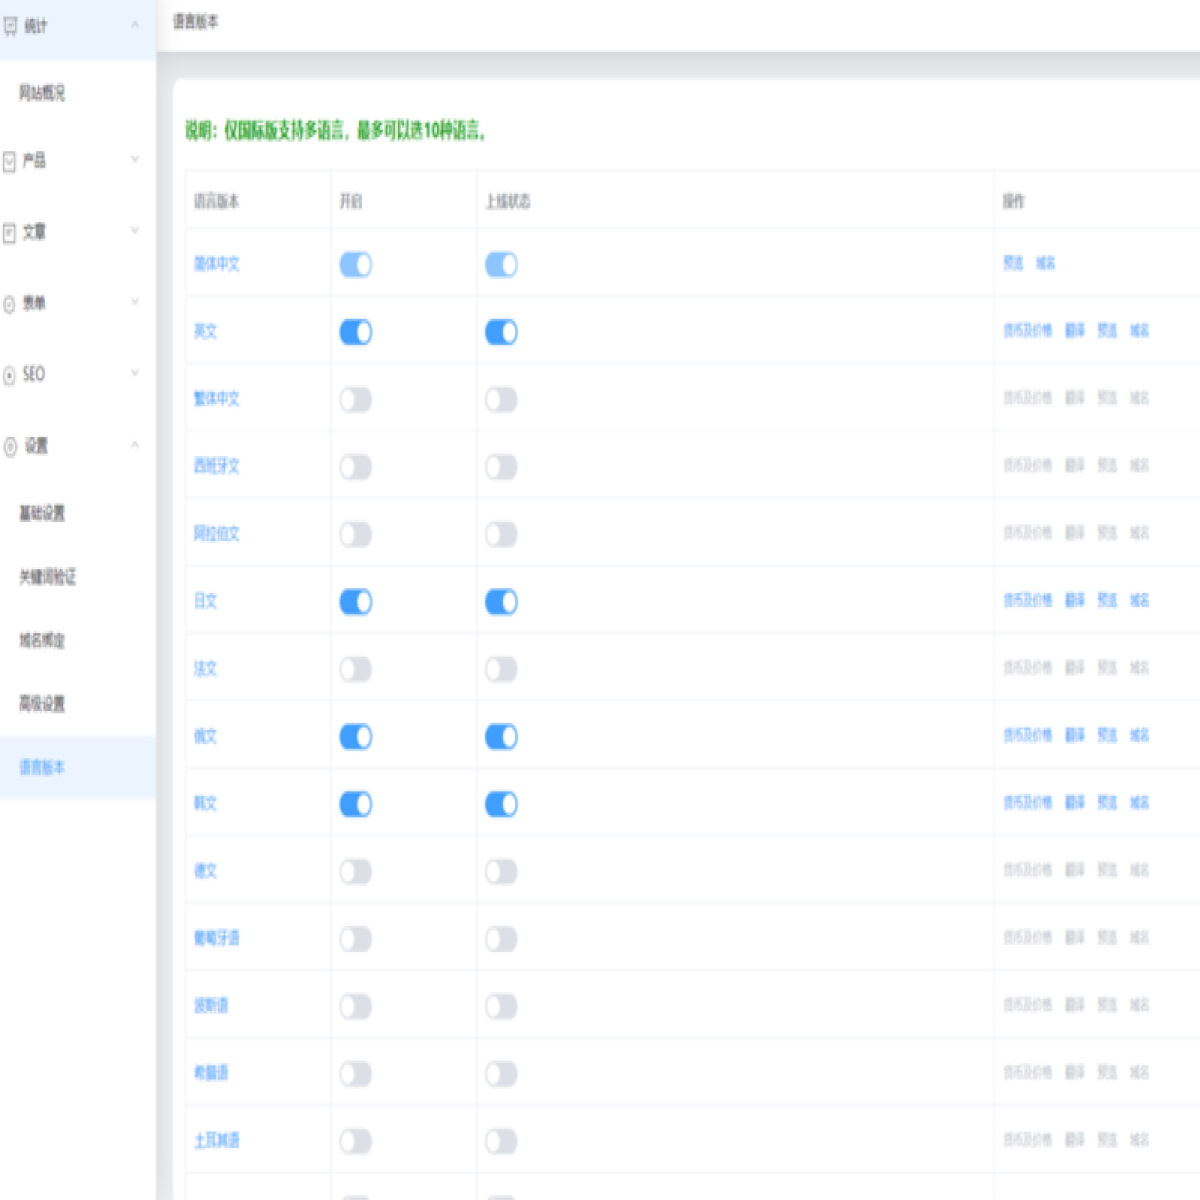
Task: Disable the 英文 开启 switch
Action: click(x=356, y=332)
